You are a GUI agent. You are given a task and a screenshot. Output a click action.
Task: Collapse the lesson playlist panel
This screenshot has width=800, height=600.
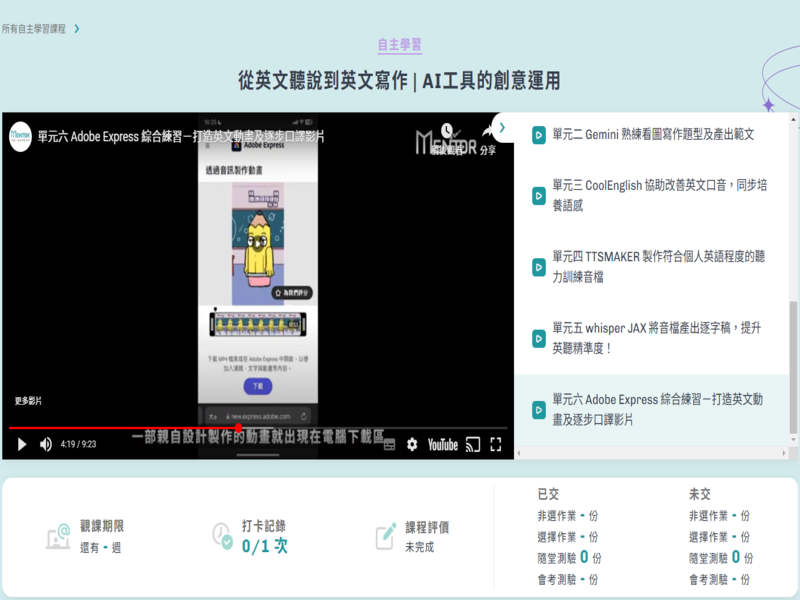(x=503, y=128)
